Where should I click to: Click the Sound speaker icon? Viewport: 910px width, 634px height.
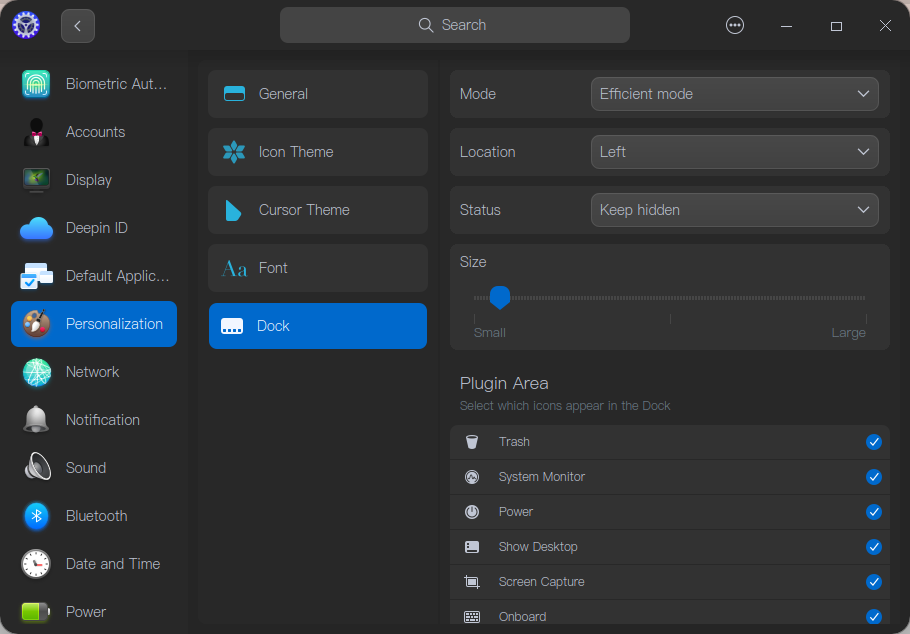(36, 468)
